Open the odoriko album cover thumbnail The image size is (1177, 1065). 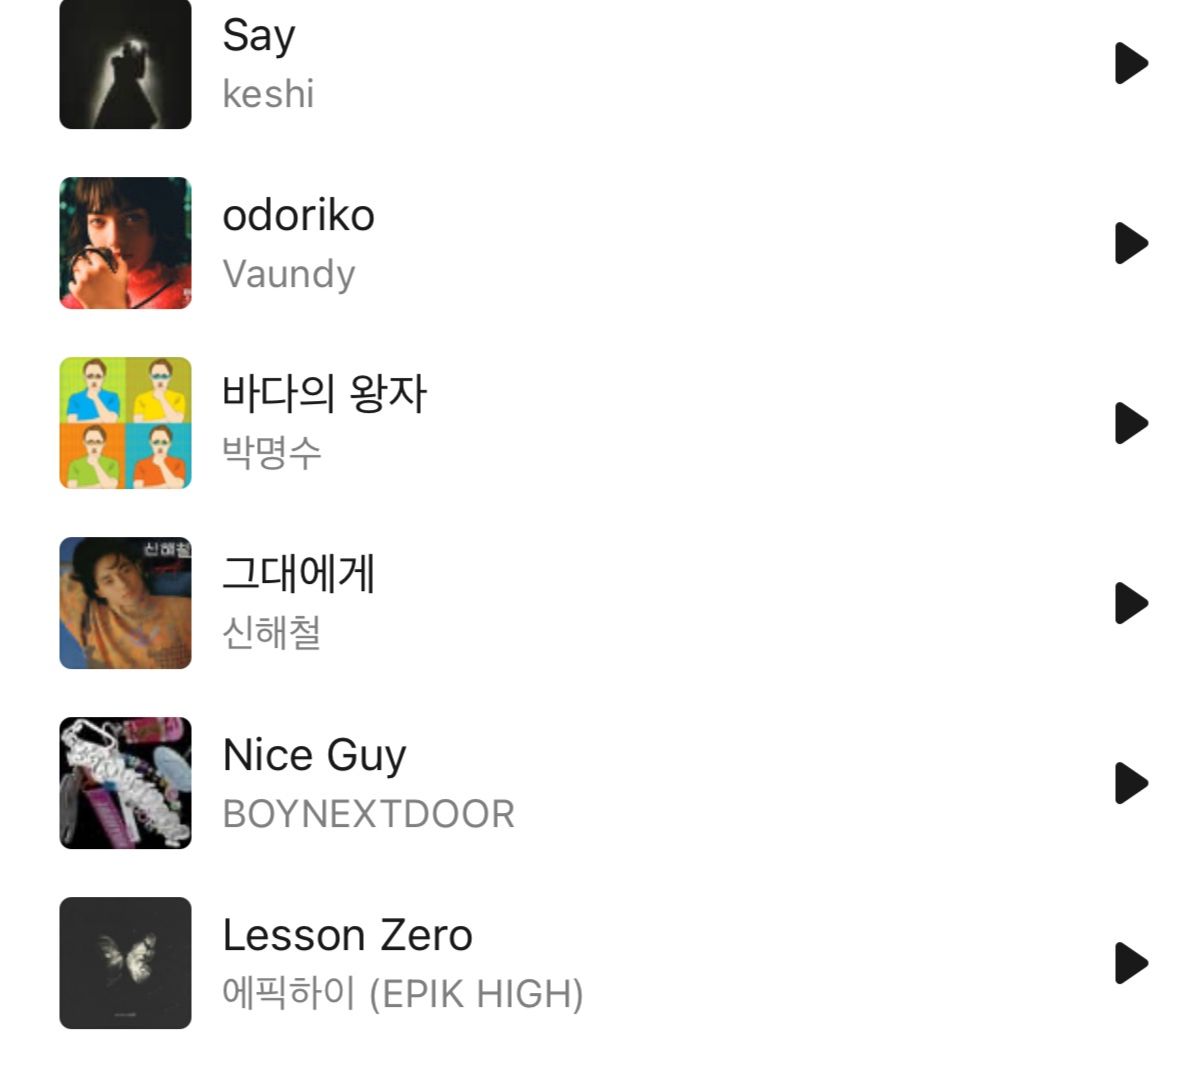[125, 243]
